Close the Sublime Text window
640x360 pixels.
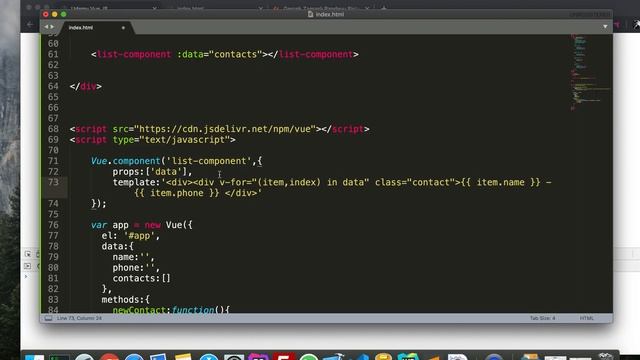pos(46,14)
